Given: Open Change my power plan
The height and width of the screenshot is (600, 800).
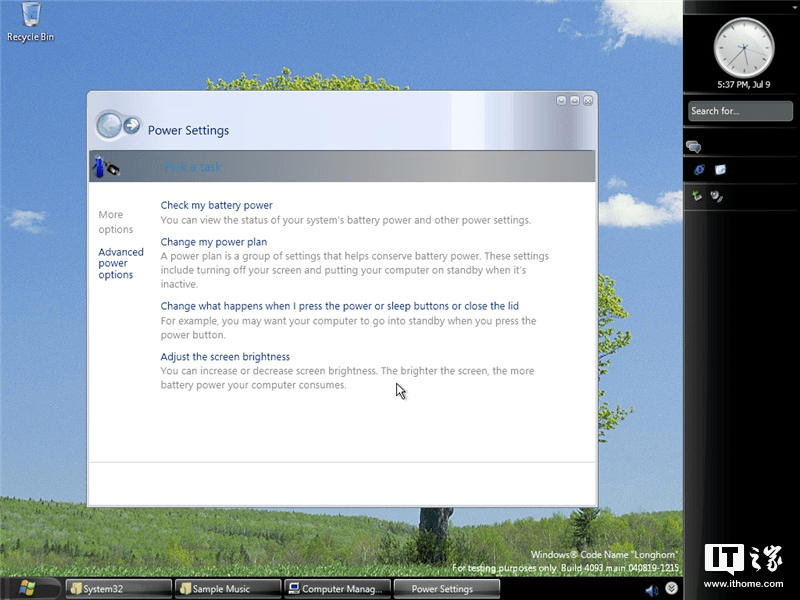Looking at the screenshot, I should 214,241.
